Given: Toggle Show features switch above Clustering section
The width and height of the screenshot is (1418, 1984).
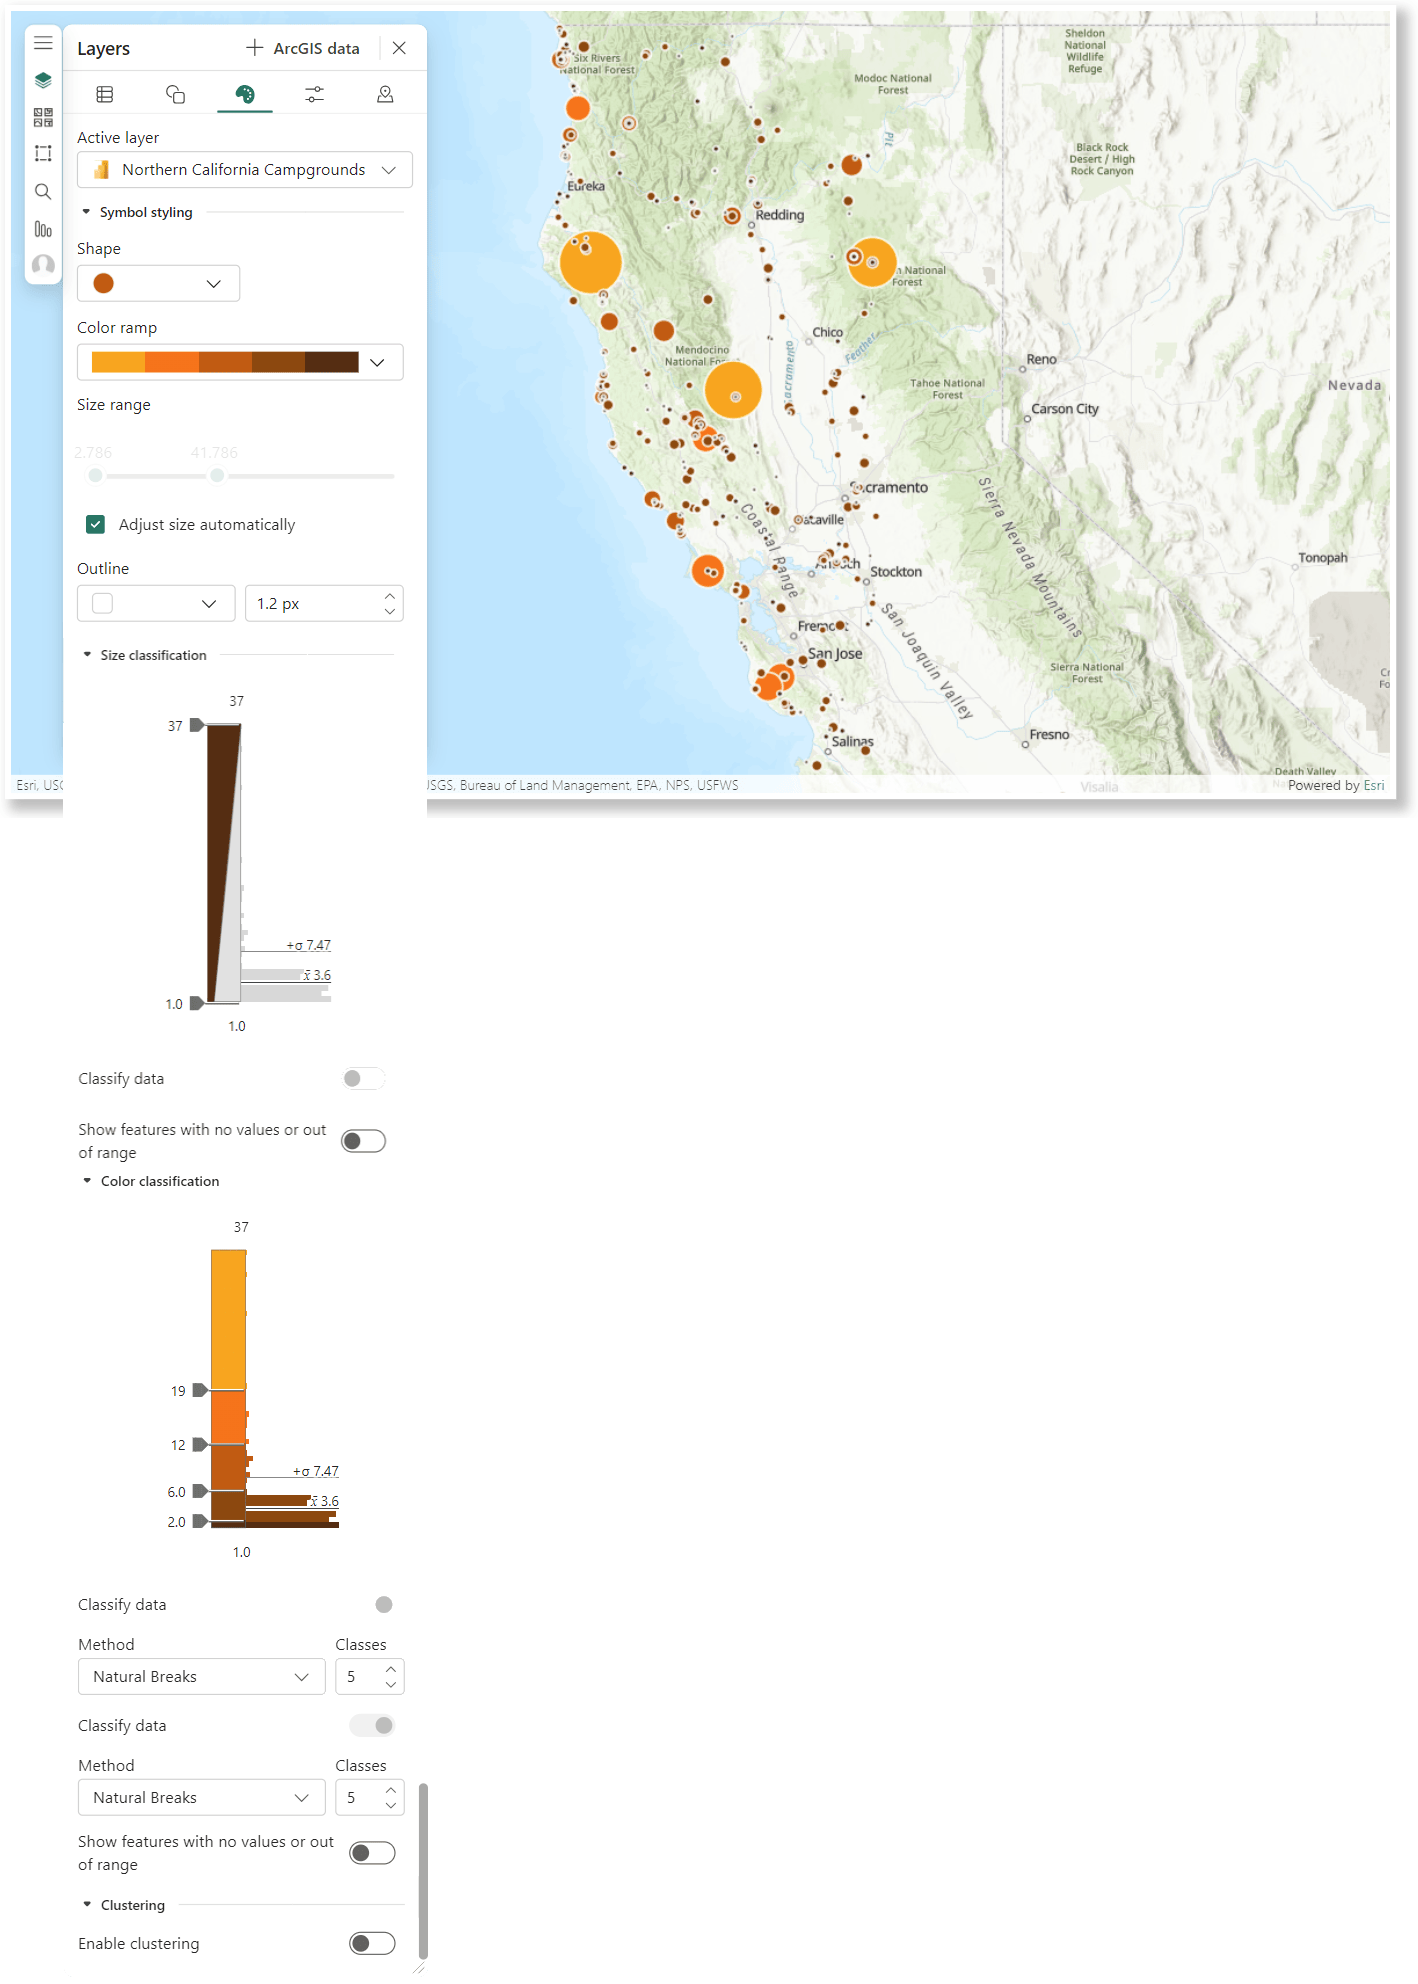Looking at the screenshot, I should tap(372, 1853).
